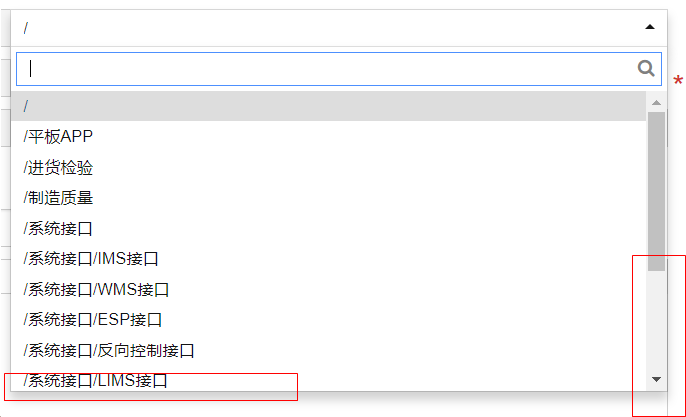
Task: Collapse the list with the up caret
Action: [x=650, y=28]
